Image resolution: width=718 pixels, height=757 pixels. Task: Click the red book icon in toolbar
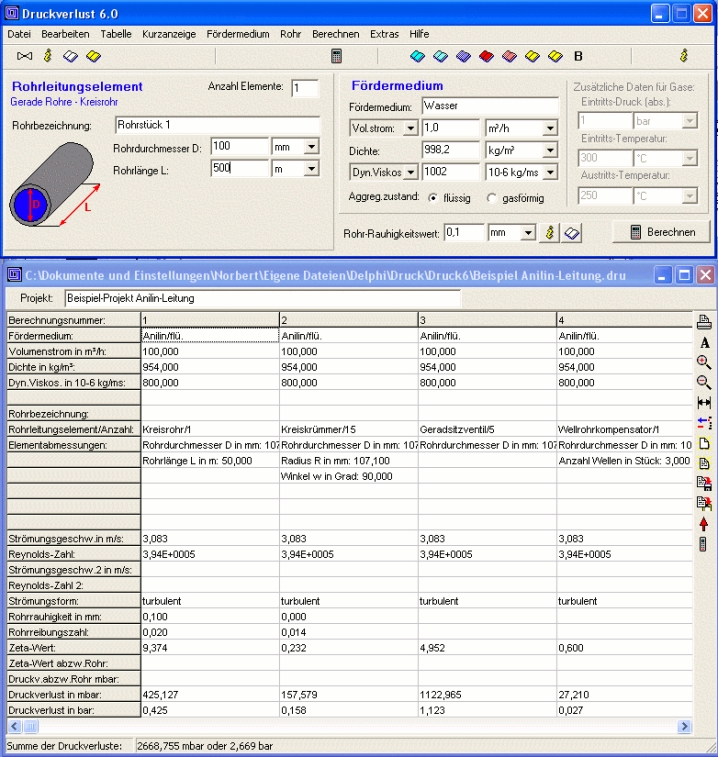tap(486, 56)
